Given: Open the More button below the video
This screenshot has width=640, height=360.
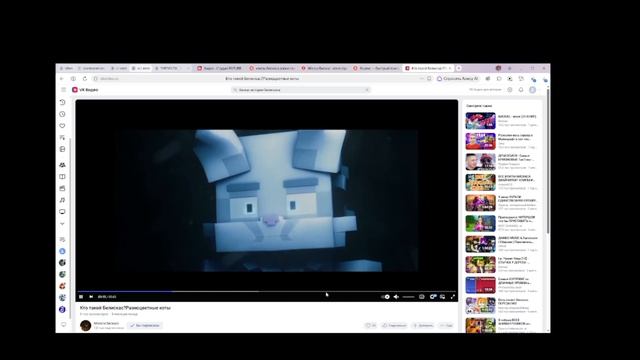Looking at the screenshot, I should [x=446, y=325].
